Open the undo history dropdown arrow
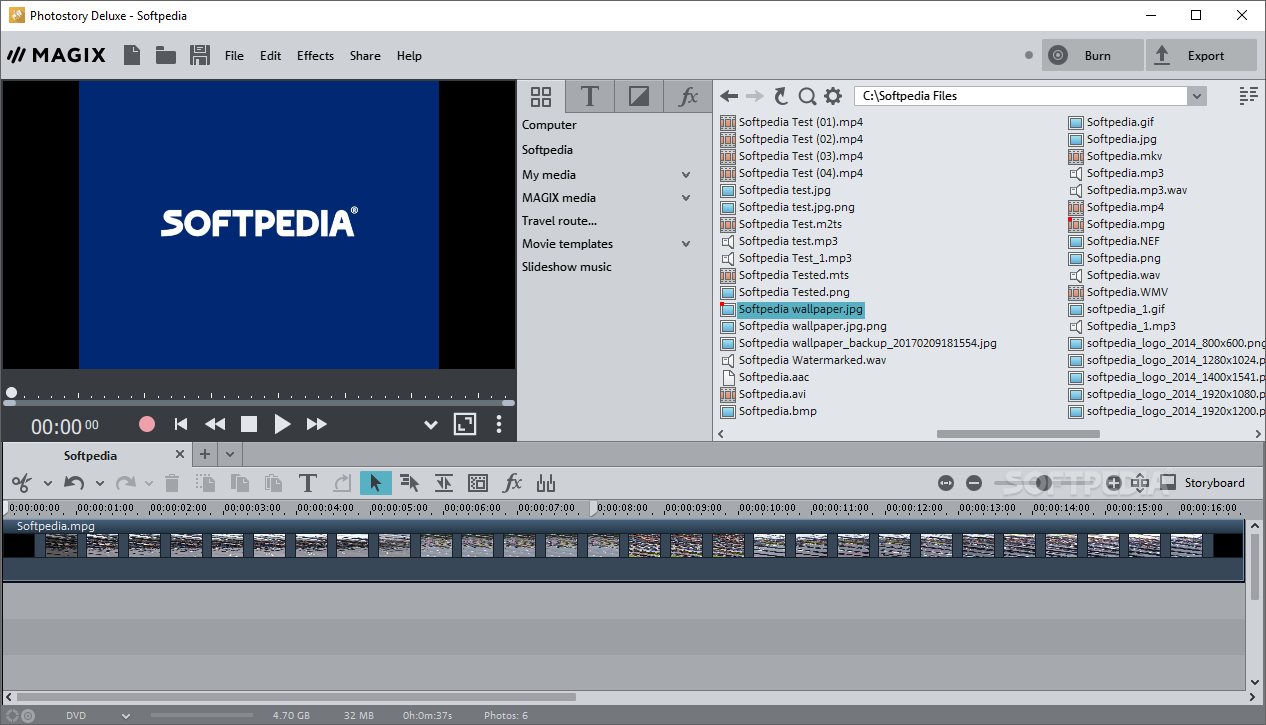The height and width of the screenshot is (725, 1266). click(99, 484)
